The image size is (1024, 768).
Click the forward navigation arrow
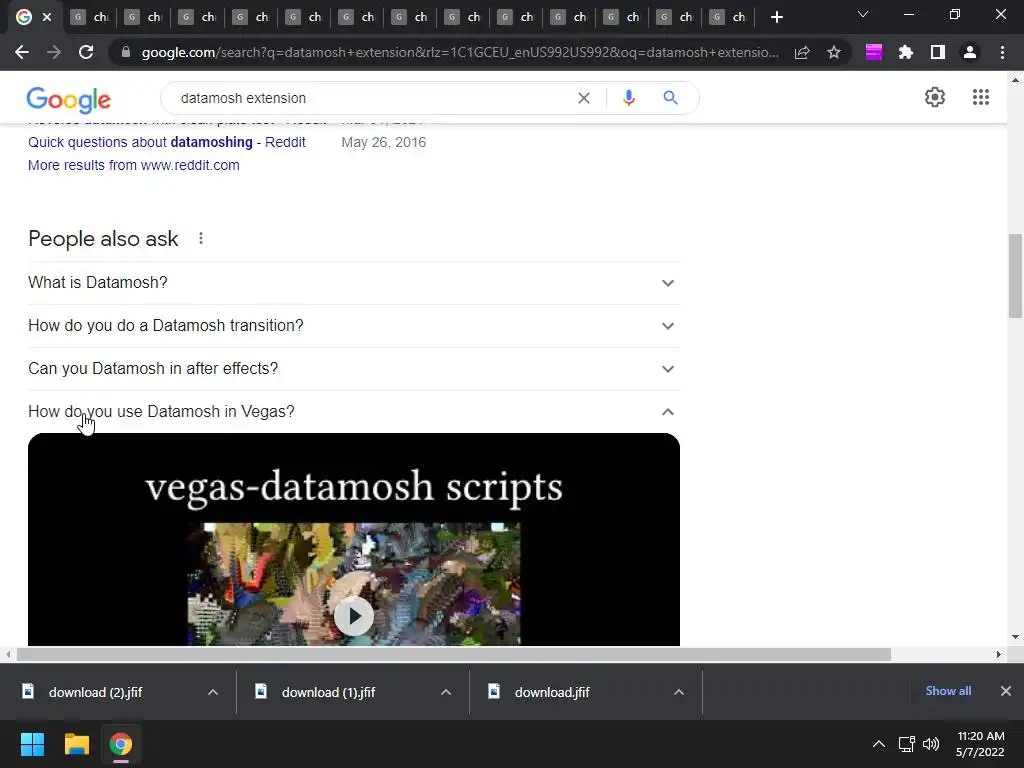(x=54, y=52)
